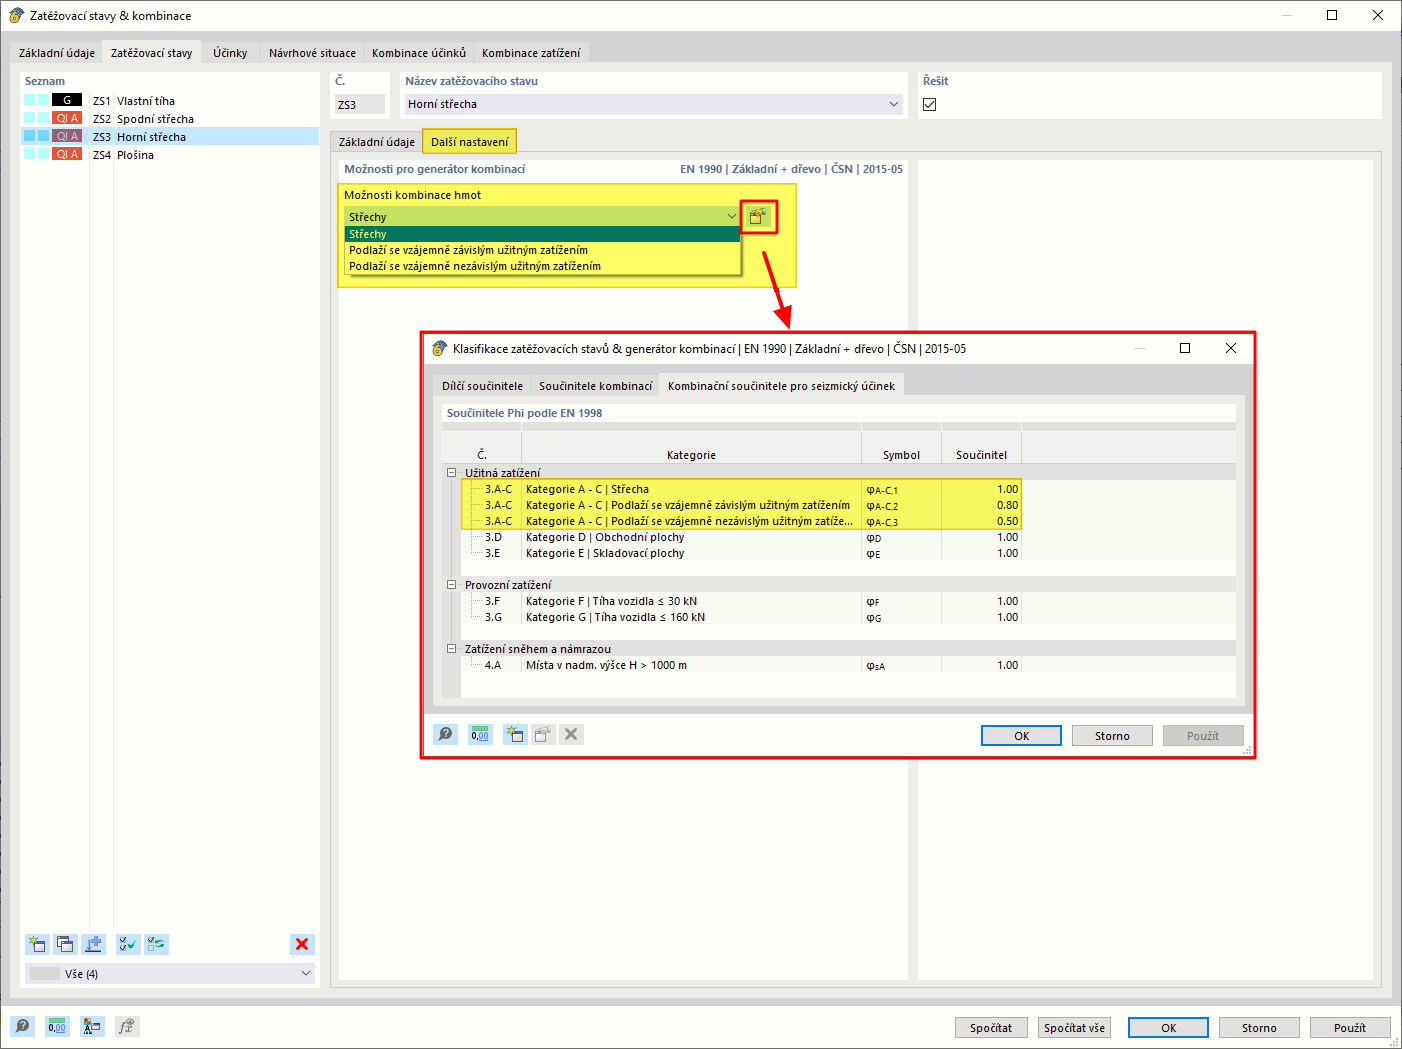1402x1049 pixels.
Task: Switch to the Základní údaje main tab
Action: coord(57,53)
